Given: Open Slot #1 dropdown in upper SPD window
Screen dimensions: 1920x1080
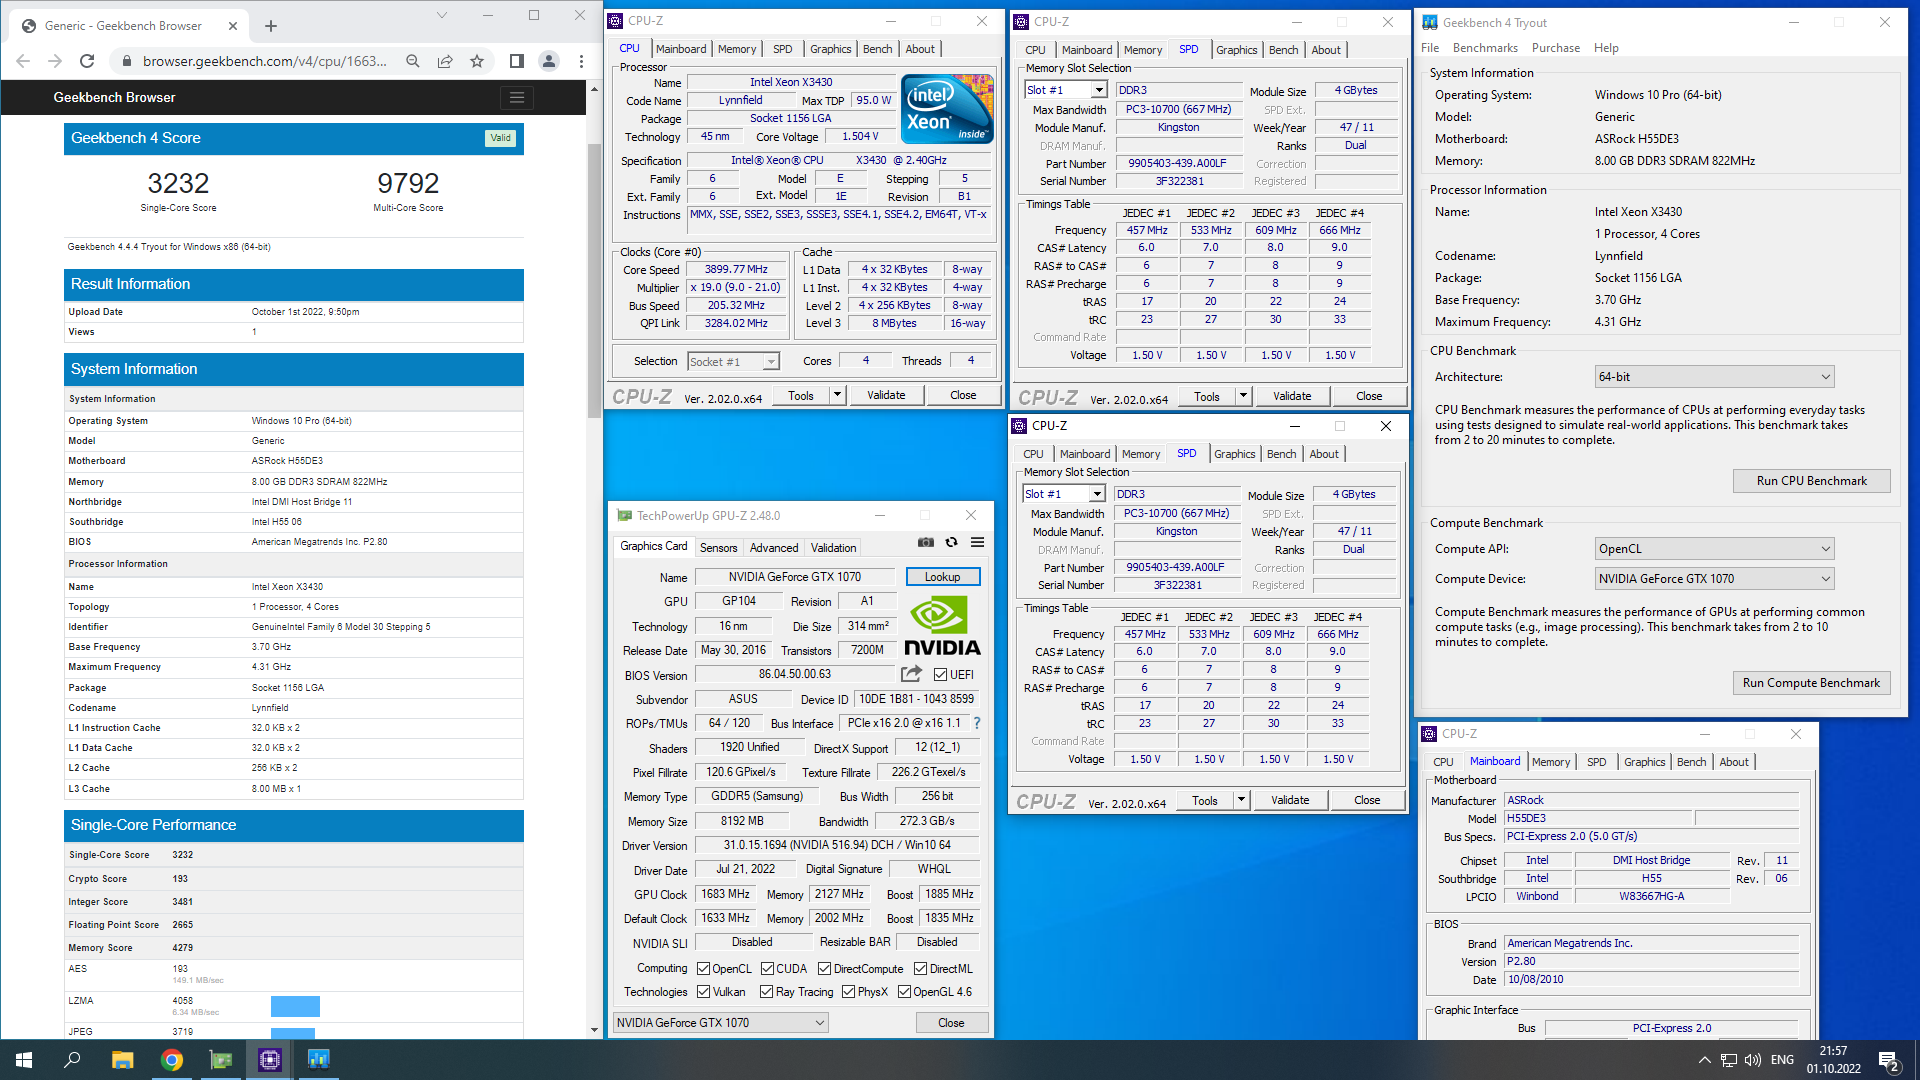Looking at the screenshot, I should click(x=1066, y=90).
